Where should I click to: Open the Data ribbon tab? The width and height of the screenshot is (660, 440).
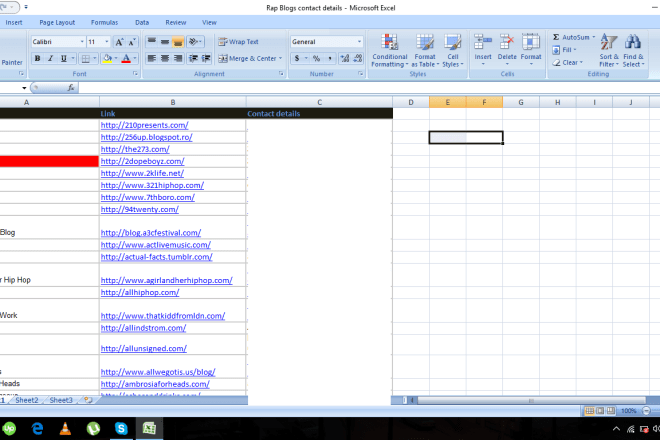142,23
